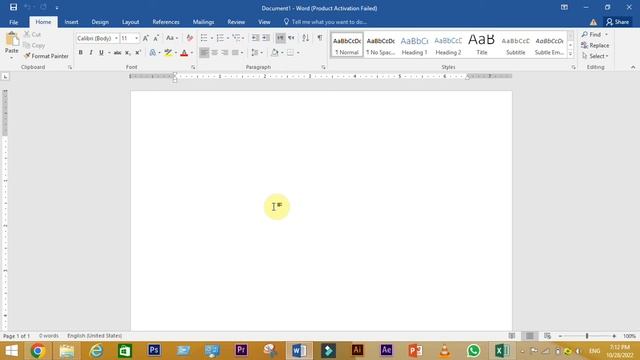640x360 pixels.
Task: Expand the Bullets dropdown arrow
Action: [211, 38]
